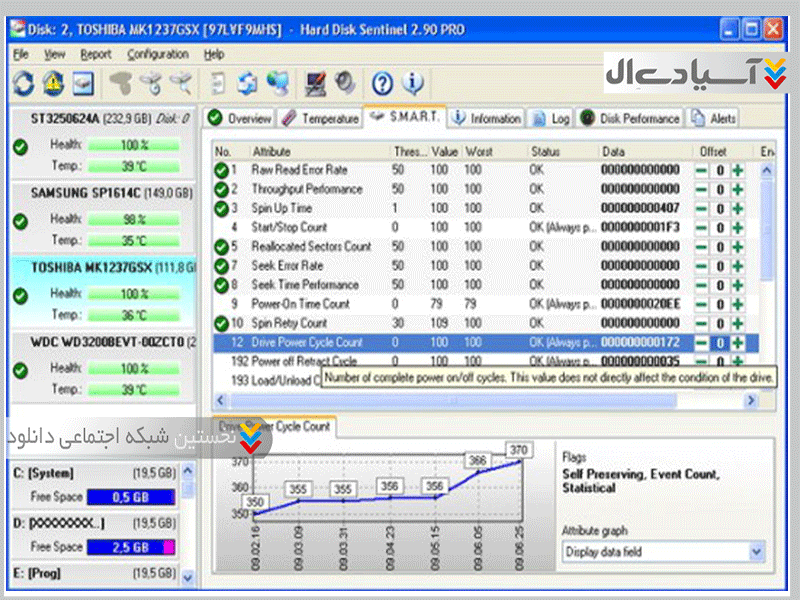Click the yellow warning alert toolbar icon
Screen dimensions: 800x600
tap(53, 82)
